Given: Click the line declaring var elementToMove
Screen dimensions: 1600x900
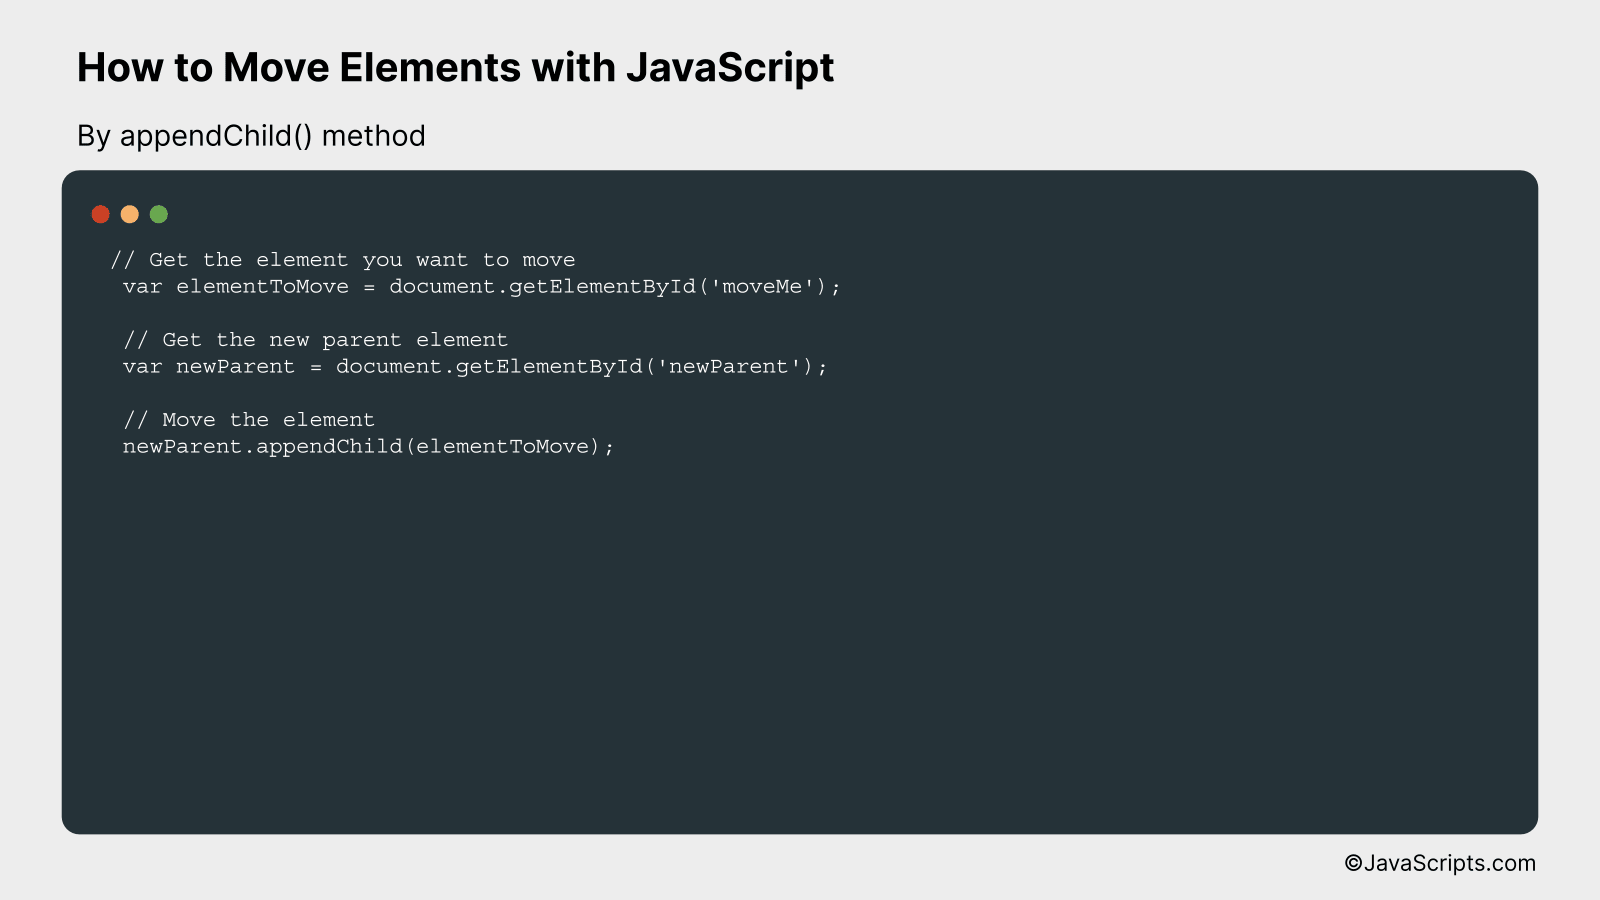Looking at the screenshot, I should pos(482,287).
